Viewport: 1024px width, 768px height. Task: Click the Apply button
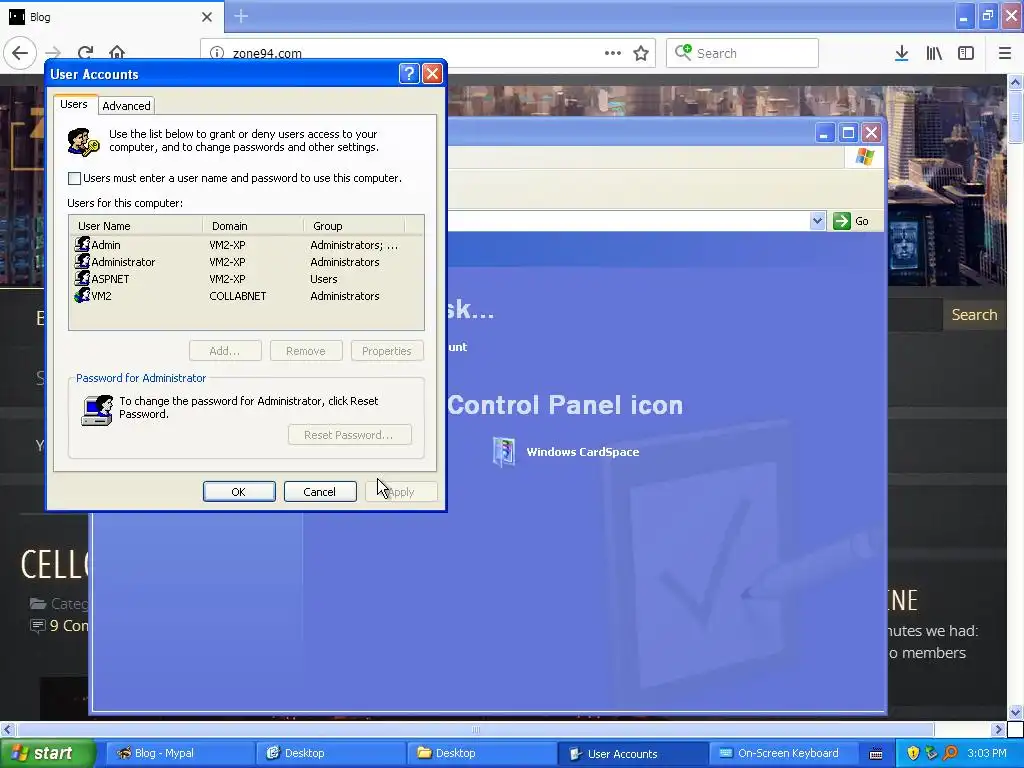401,492
